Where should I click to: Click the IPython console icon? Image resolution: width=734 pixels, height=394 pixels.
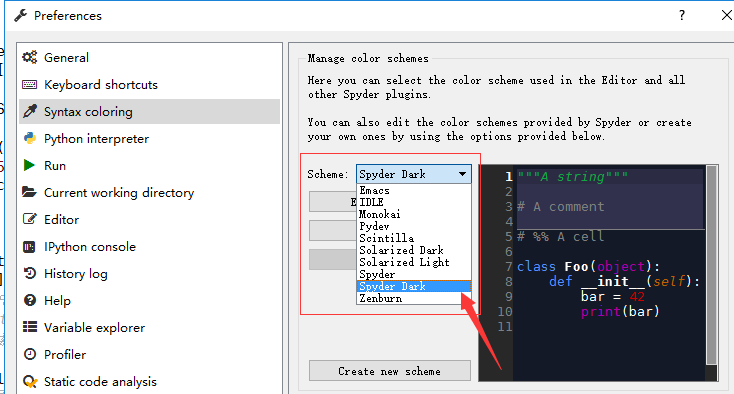tap(29, 247)
